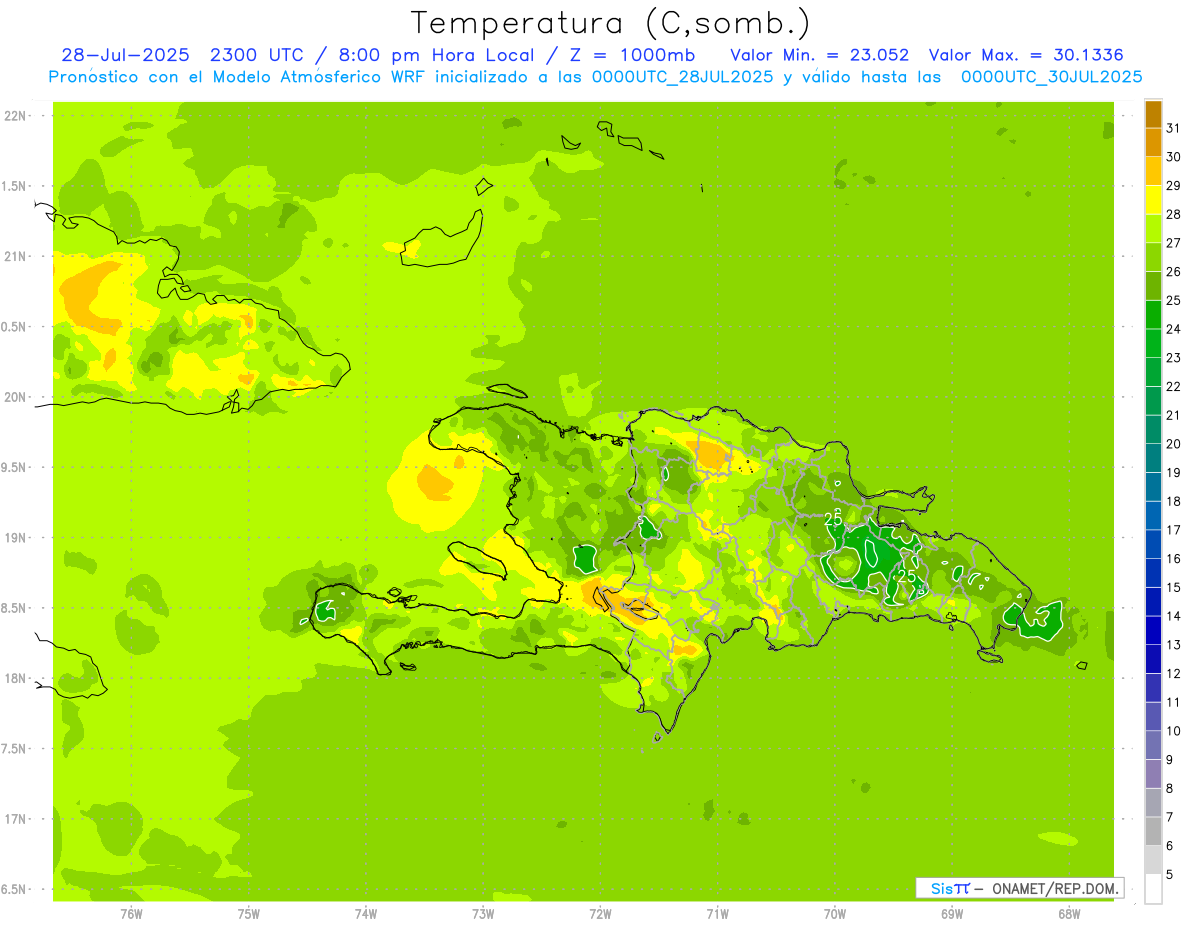Screen dimensions: 1200x927
Task: Click the purple swatch between 8 and 9
Action: pos(1153,774)
